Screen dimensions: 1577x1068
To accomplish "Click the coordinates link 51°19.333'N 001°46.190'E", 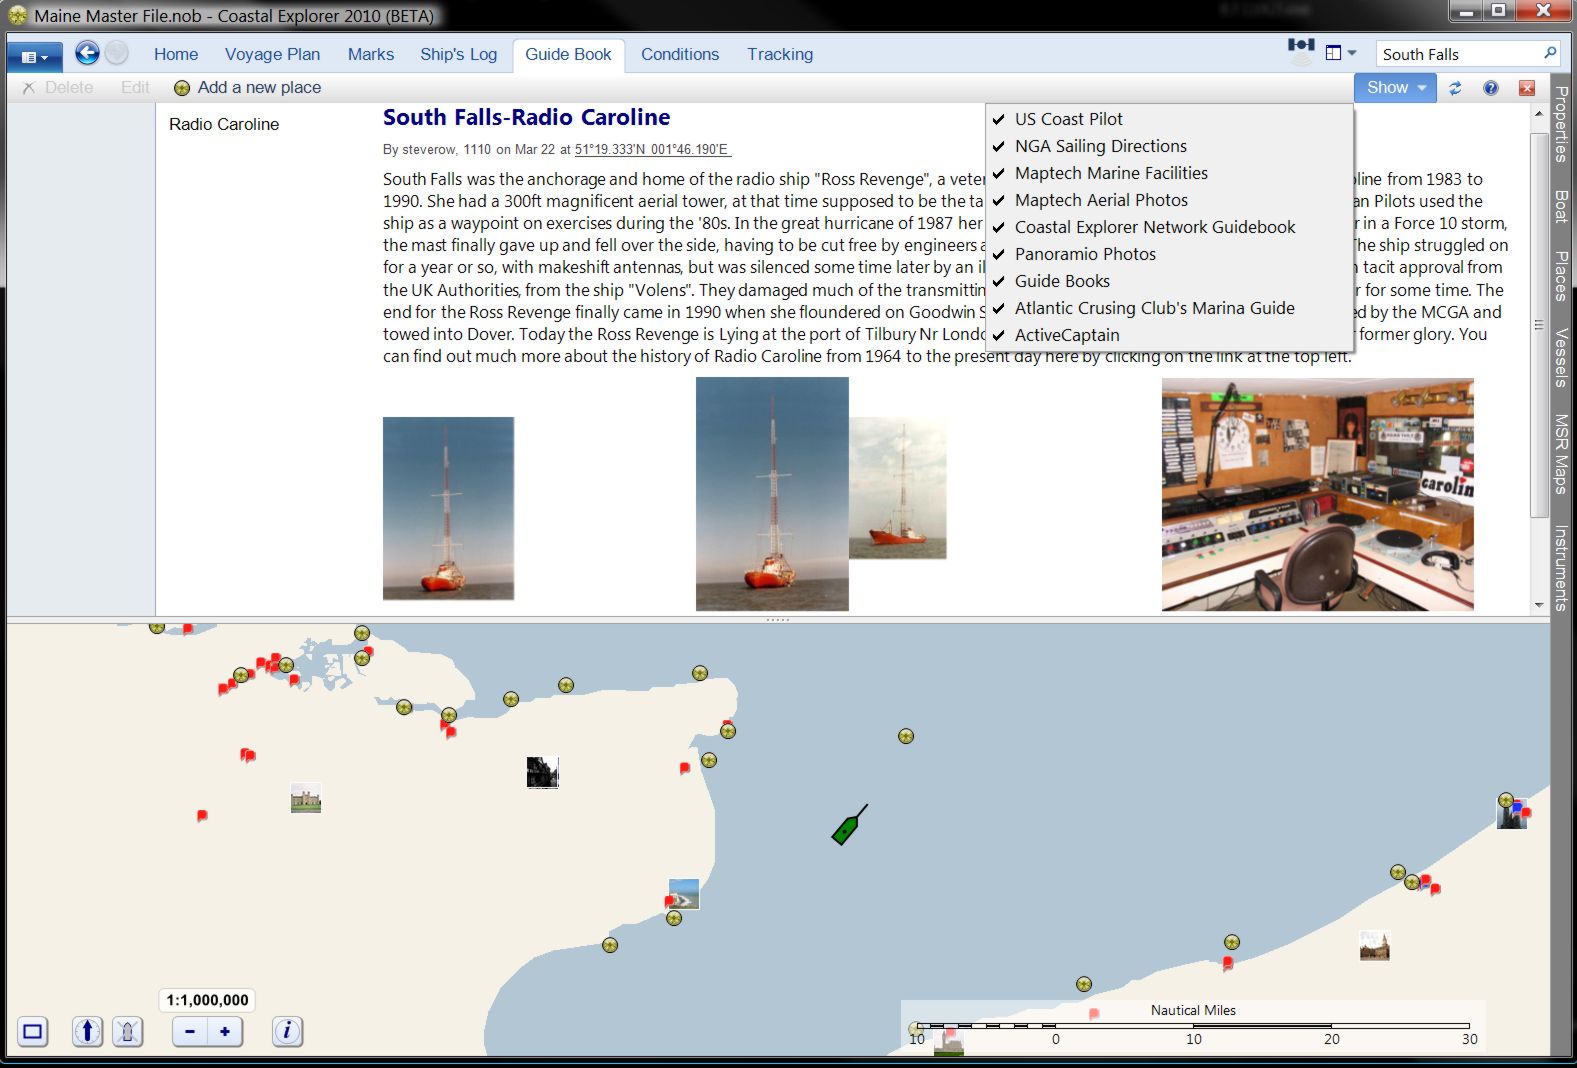I will pos(652,150).
